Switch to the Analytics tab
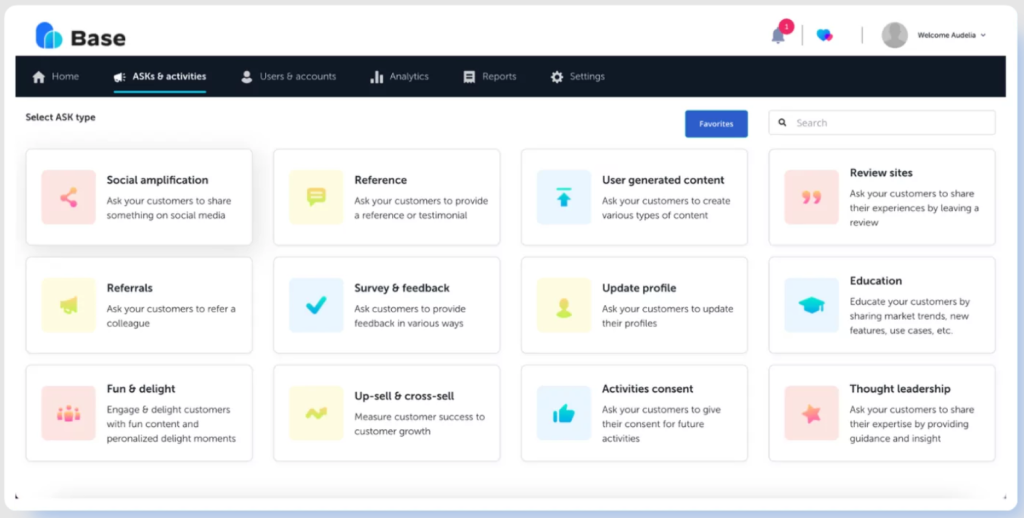The height and width of the screenshot is (518, 1024). [x=399, y=76]
